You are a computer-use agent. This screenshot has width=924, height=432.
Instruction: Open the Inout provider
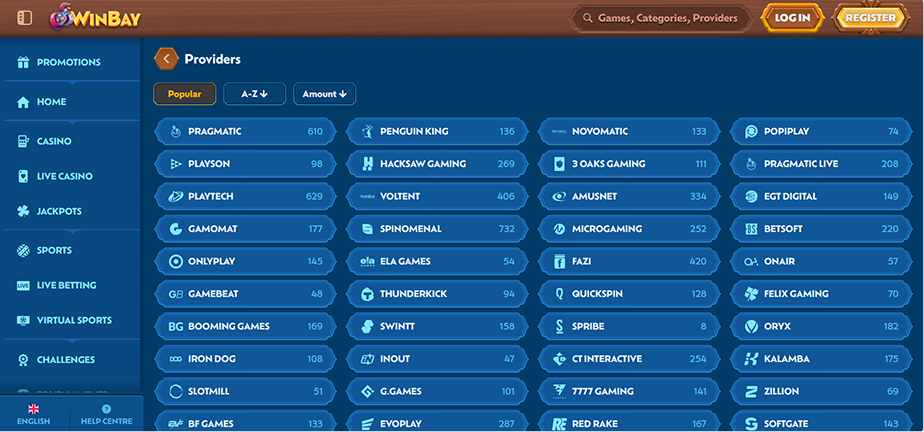coord(437,359)
